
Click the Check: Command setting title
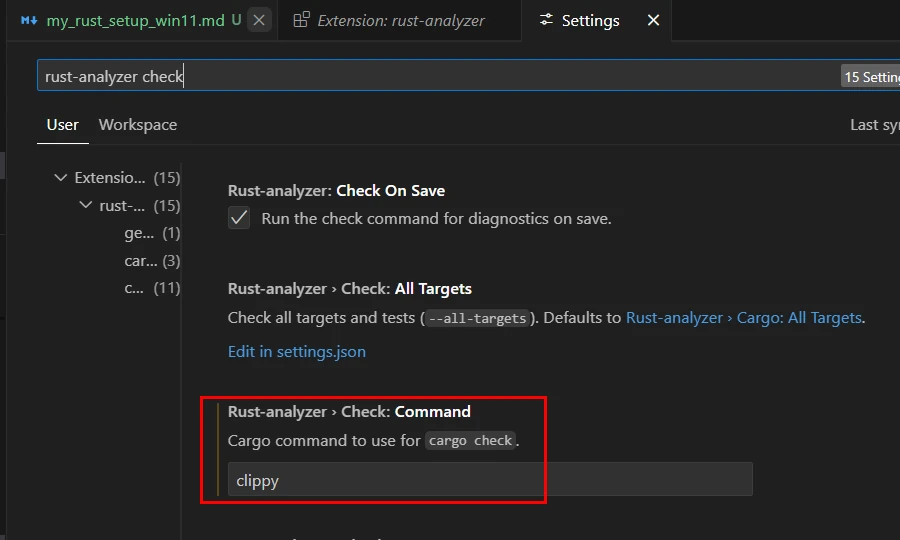(349, 411)
